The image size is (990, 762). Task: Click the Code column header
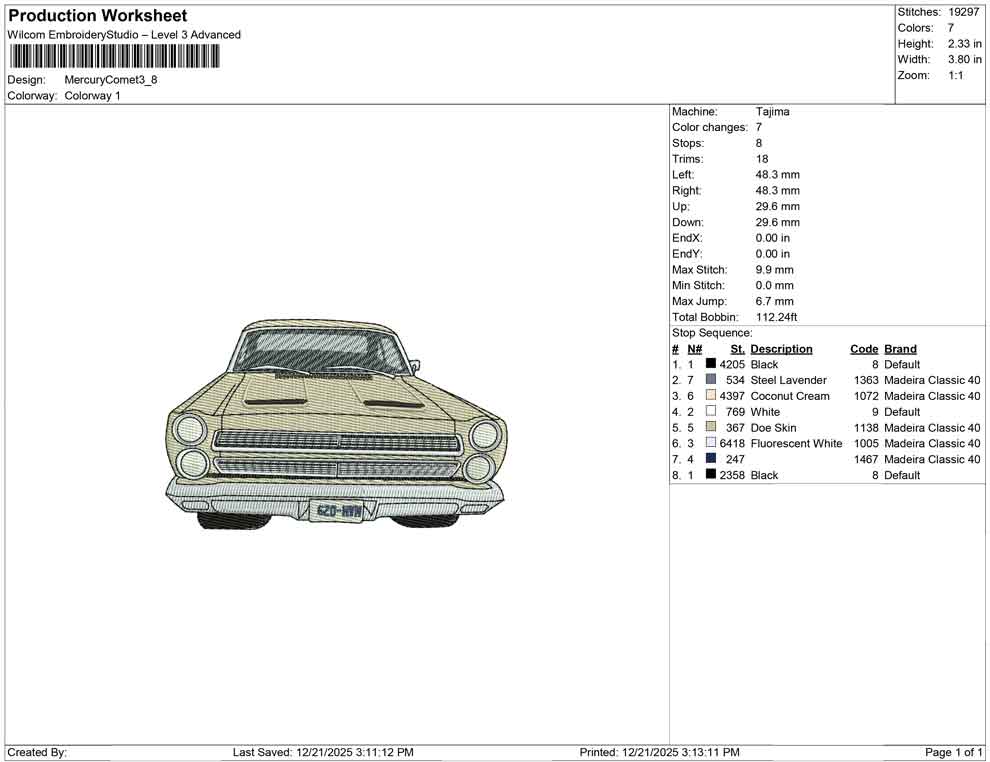click(864, 348)
